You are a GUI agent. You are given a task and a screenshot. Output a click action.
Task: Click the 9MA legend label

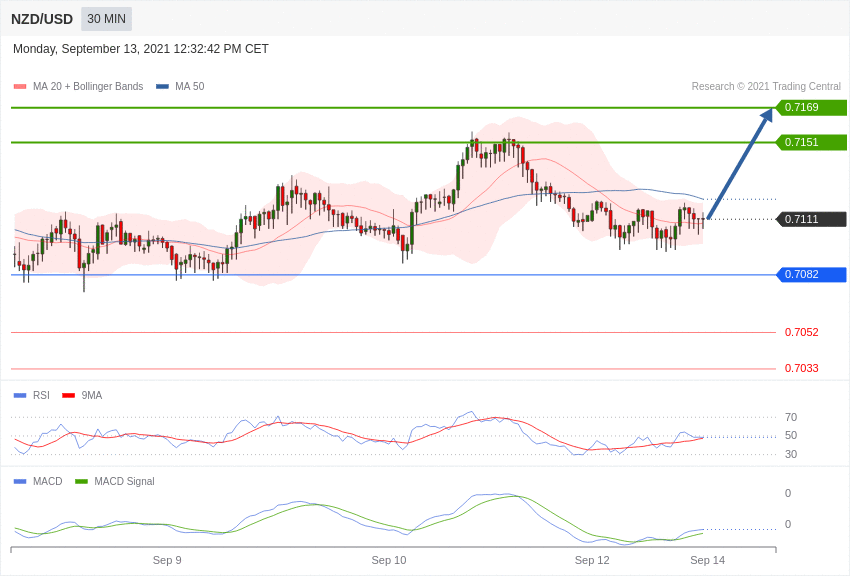point(92,396)
